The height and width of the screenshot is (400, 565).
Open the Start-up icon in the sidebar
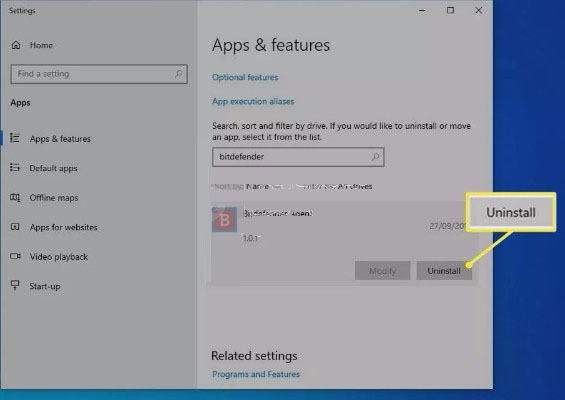click(x=15, y=285)
